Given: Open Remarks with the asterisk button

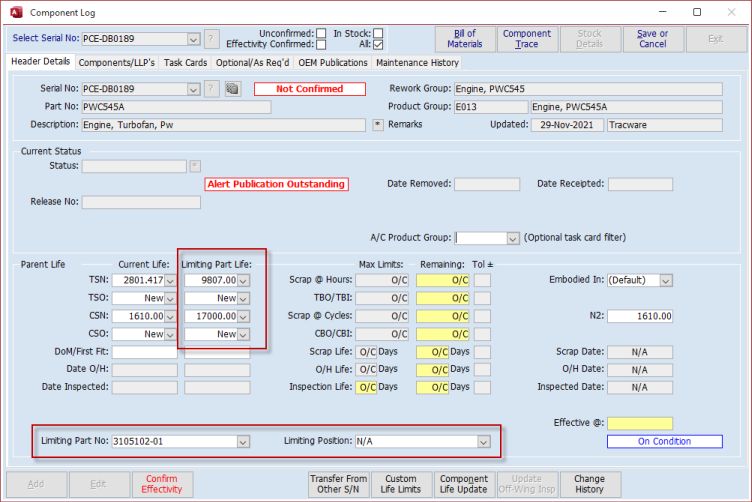Looking at the screenshot, I should pos(378,125).
